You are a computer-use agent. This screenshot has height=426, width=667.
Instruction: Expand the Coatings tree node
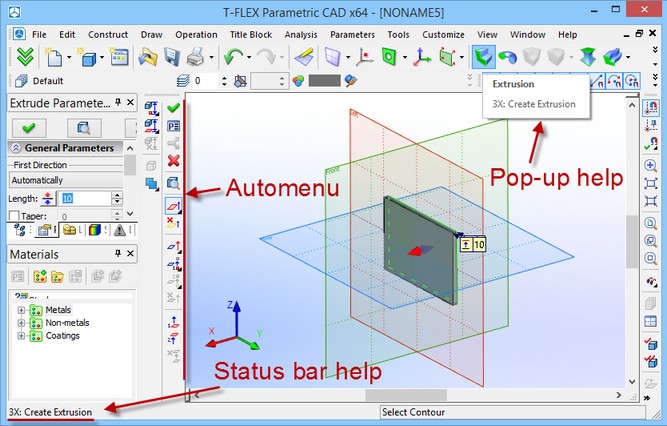pos(21,336)
